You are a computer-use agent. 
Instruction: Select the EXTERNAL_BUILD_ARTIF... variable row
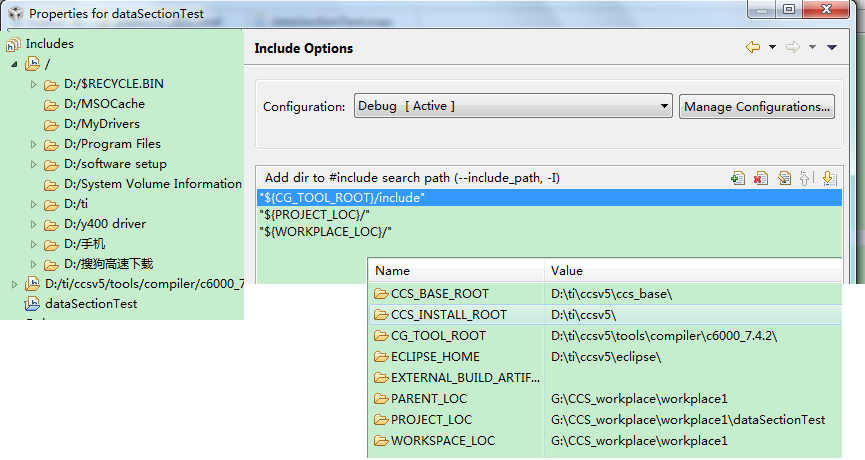pyautogui.click(x=605, y=377)
